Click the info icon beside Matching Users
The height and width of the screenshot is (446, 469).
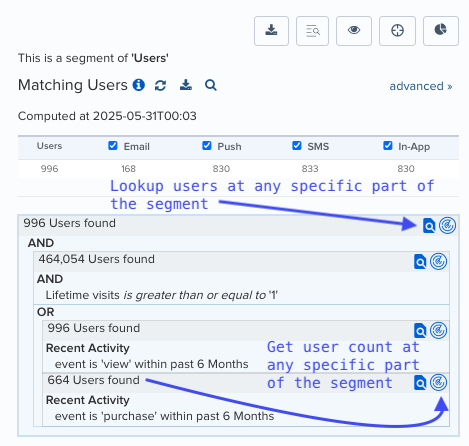click(x=139, y=85)
